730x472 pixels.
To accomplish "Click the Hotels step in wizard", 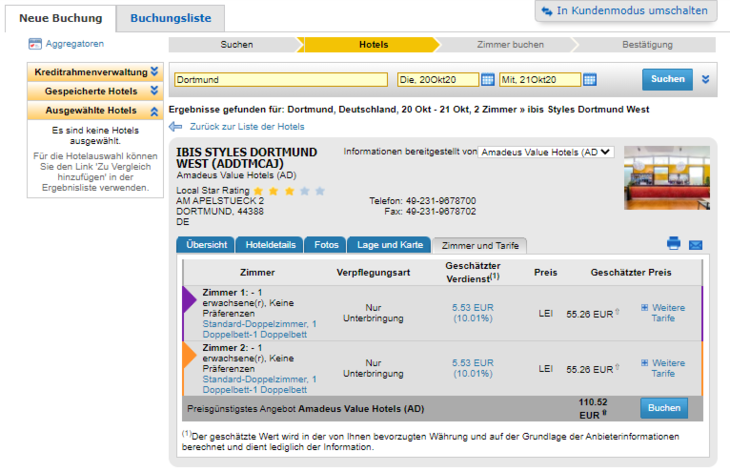I will point(373,45).
